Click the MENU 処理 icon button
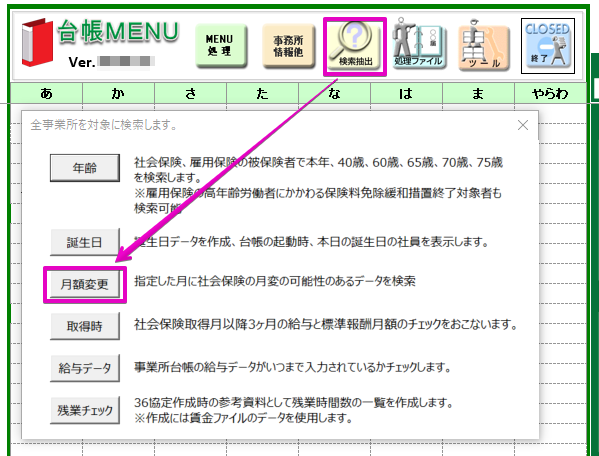The width and height of the screenshot is (599, 456). pos(221,46)
